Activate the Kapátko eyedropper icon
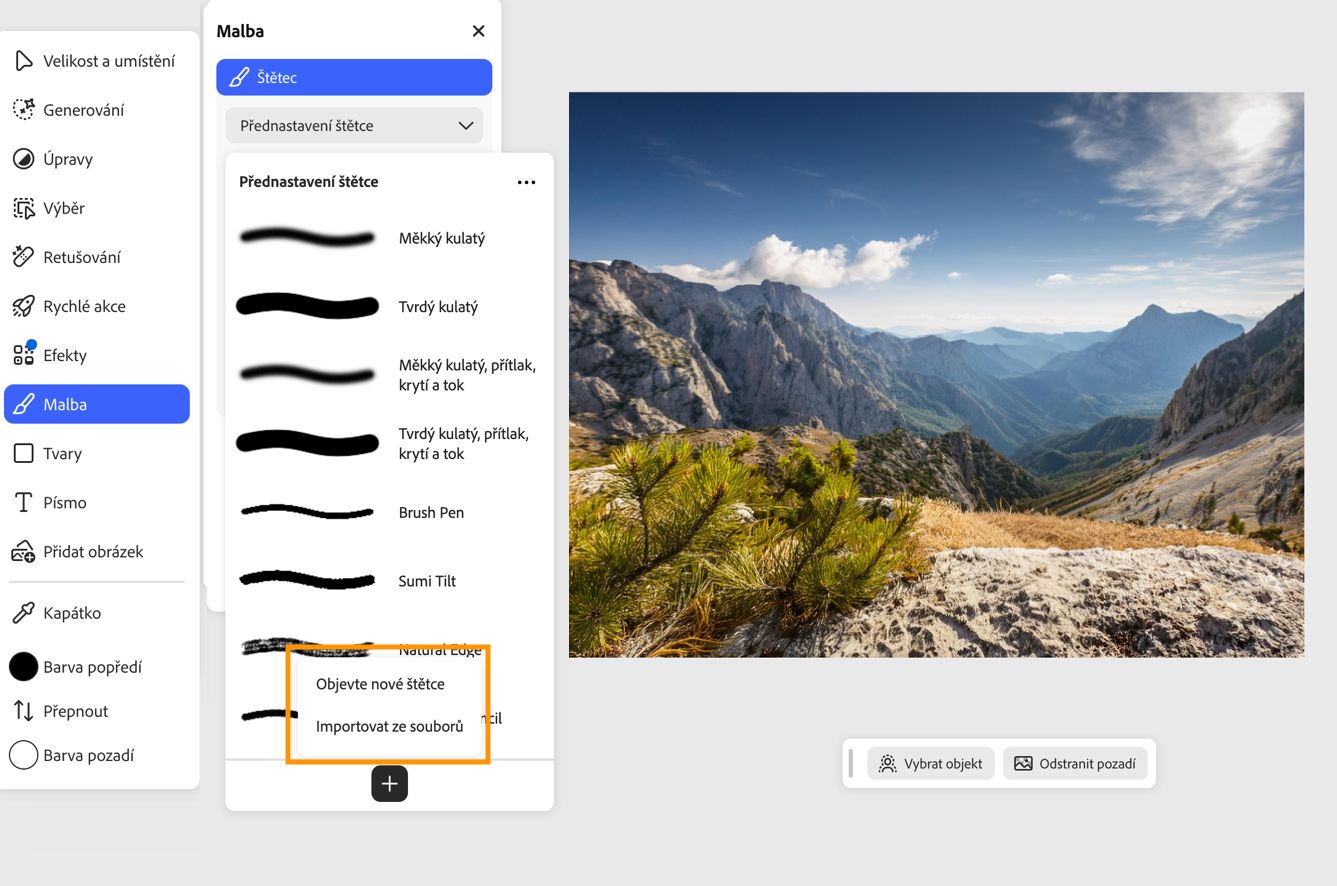Image resolution: width=1337 pixels, height=886 pixels. pos(23,613)
